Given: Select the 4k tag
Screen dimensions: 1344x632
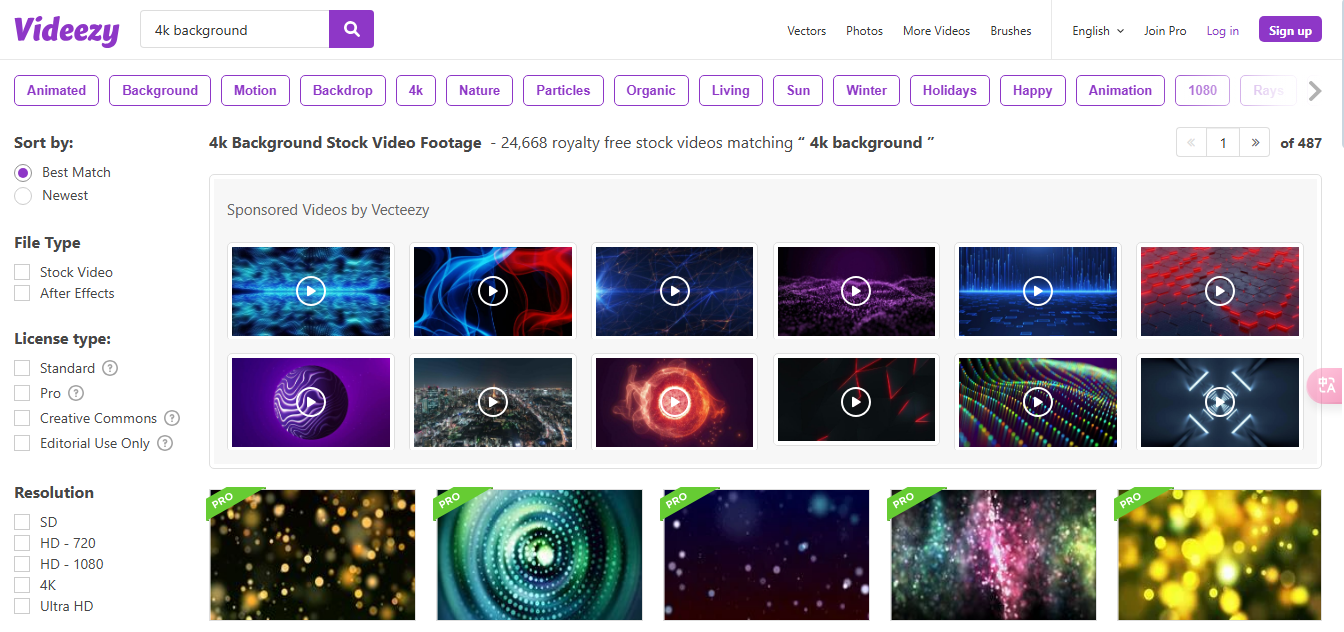Looking at the screenshot, I should [x=416, y=90].
